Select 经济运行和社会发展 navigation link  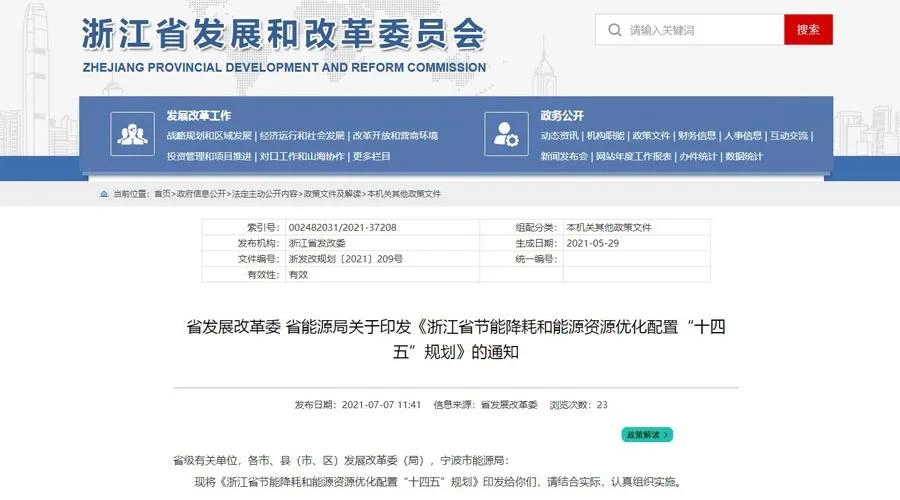tap(302, 136)
